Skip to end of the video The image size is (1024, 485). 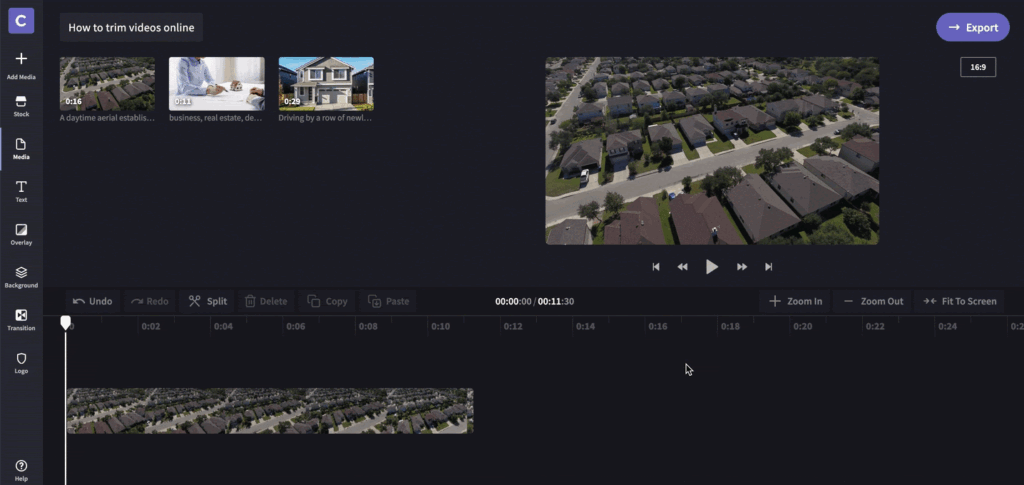(x=769, y=266)
